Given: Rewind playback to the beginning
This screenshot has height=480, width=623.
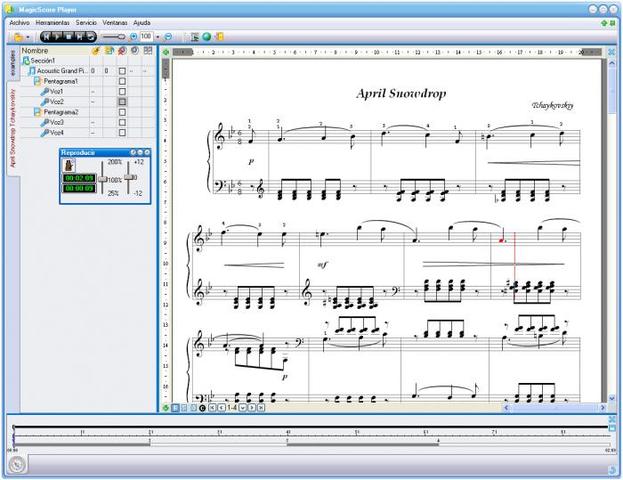Looking at the screenshot, I should pyautogui.click(x=46, y=37).
